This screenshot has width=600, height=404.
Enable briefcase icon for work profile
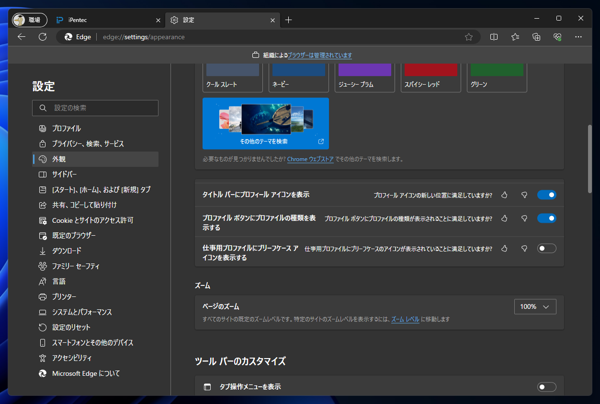(x=546, y=248)
